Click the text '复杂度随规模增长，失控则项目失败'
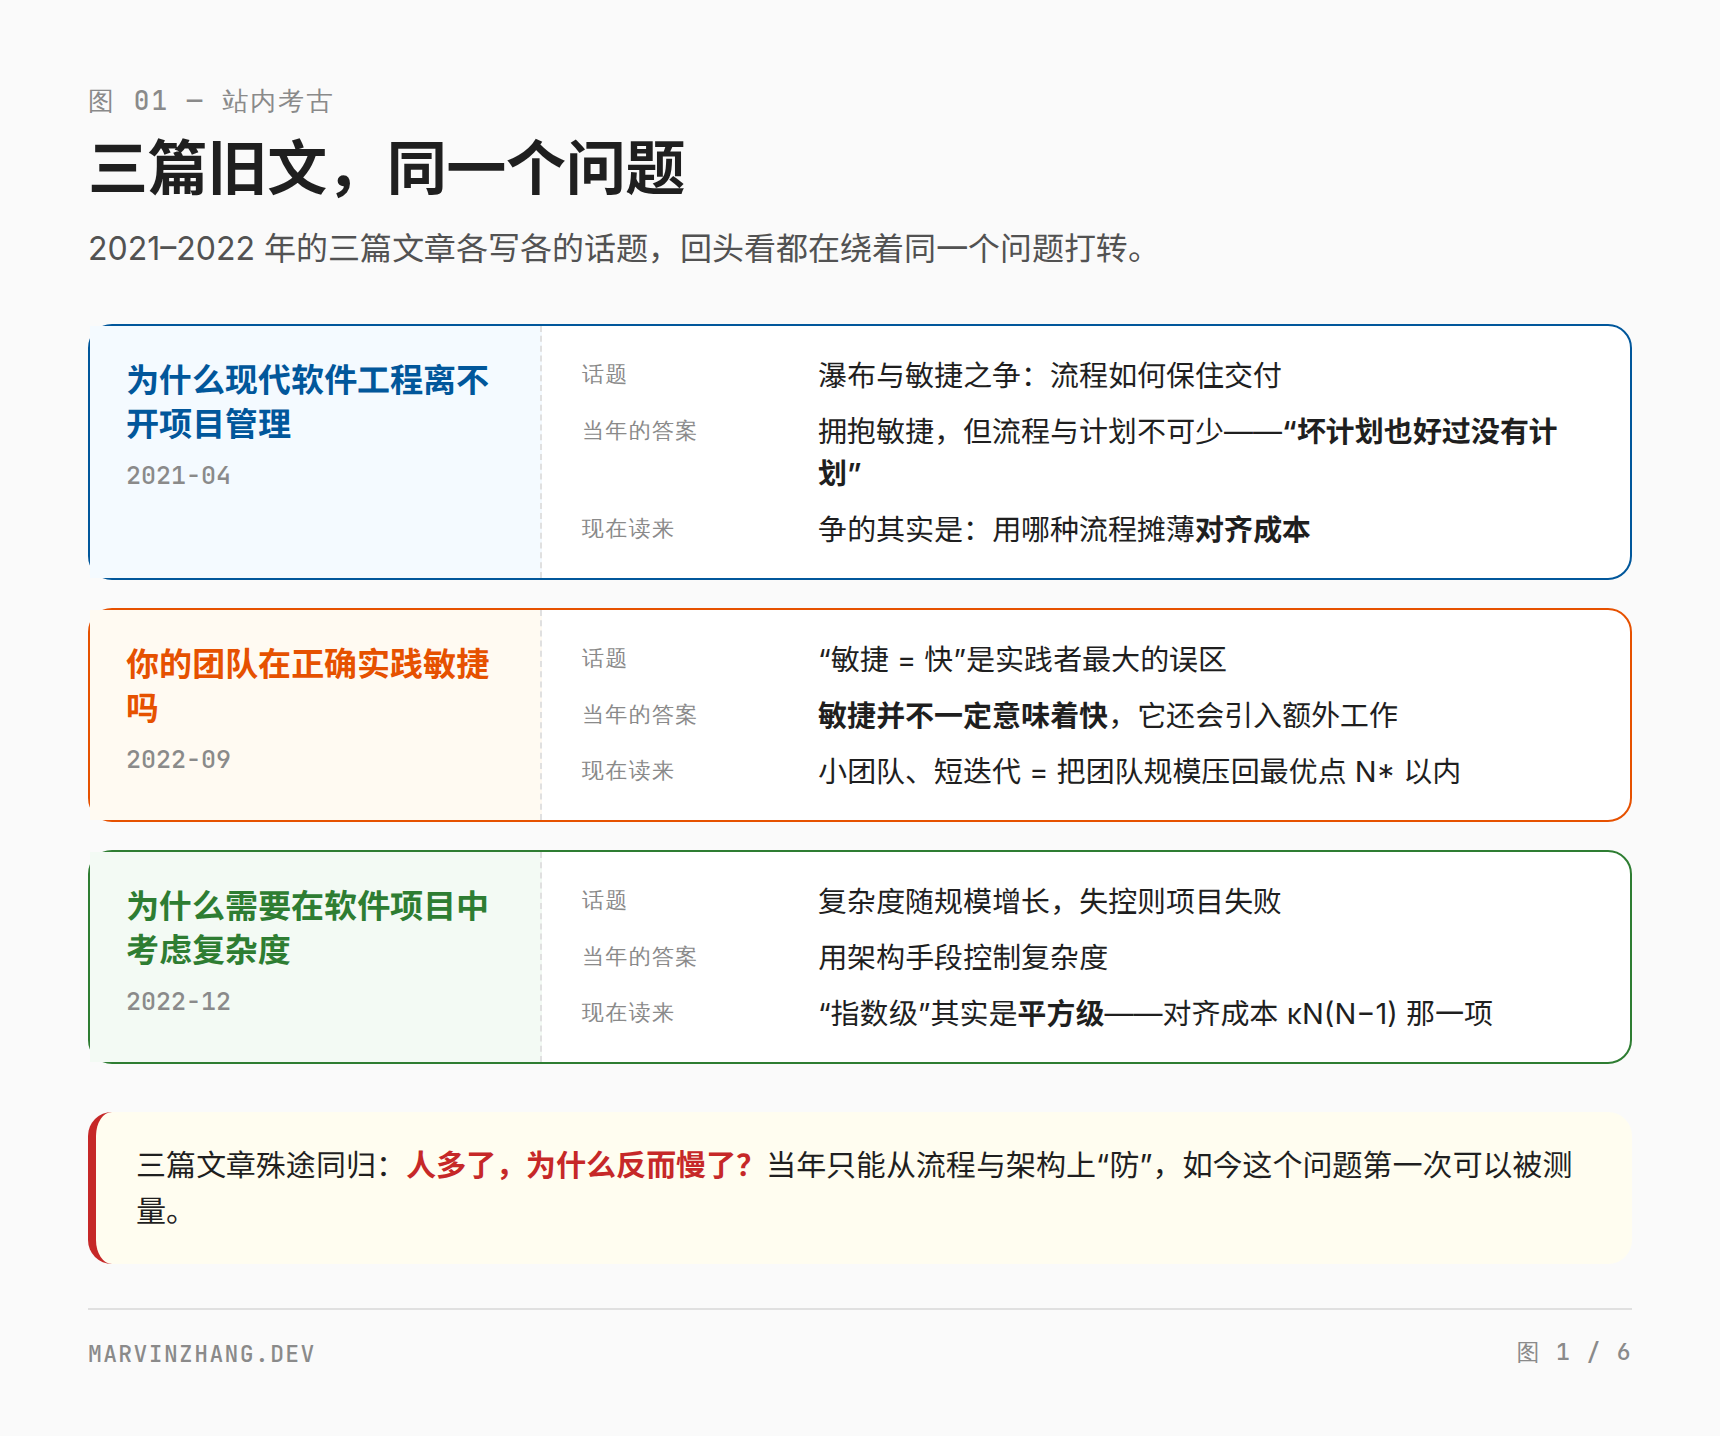The image size is (1720, 1438). pos(1049,902)
